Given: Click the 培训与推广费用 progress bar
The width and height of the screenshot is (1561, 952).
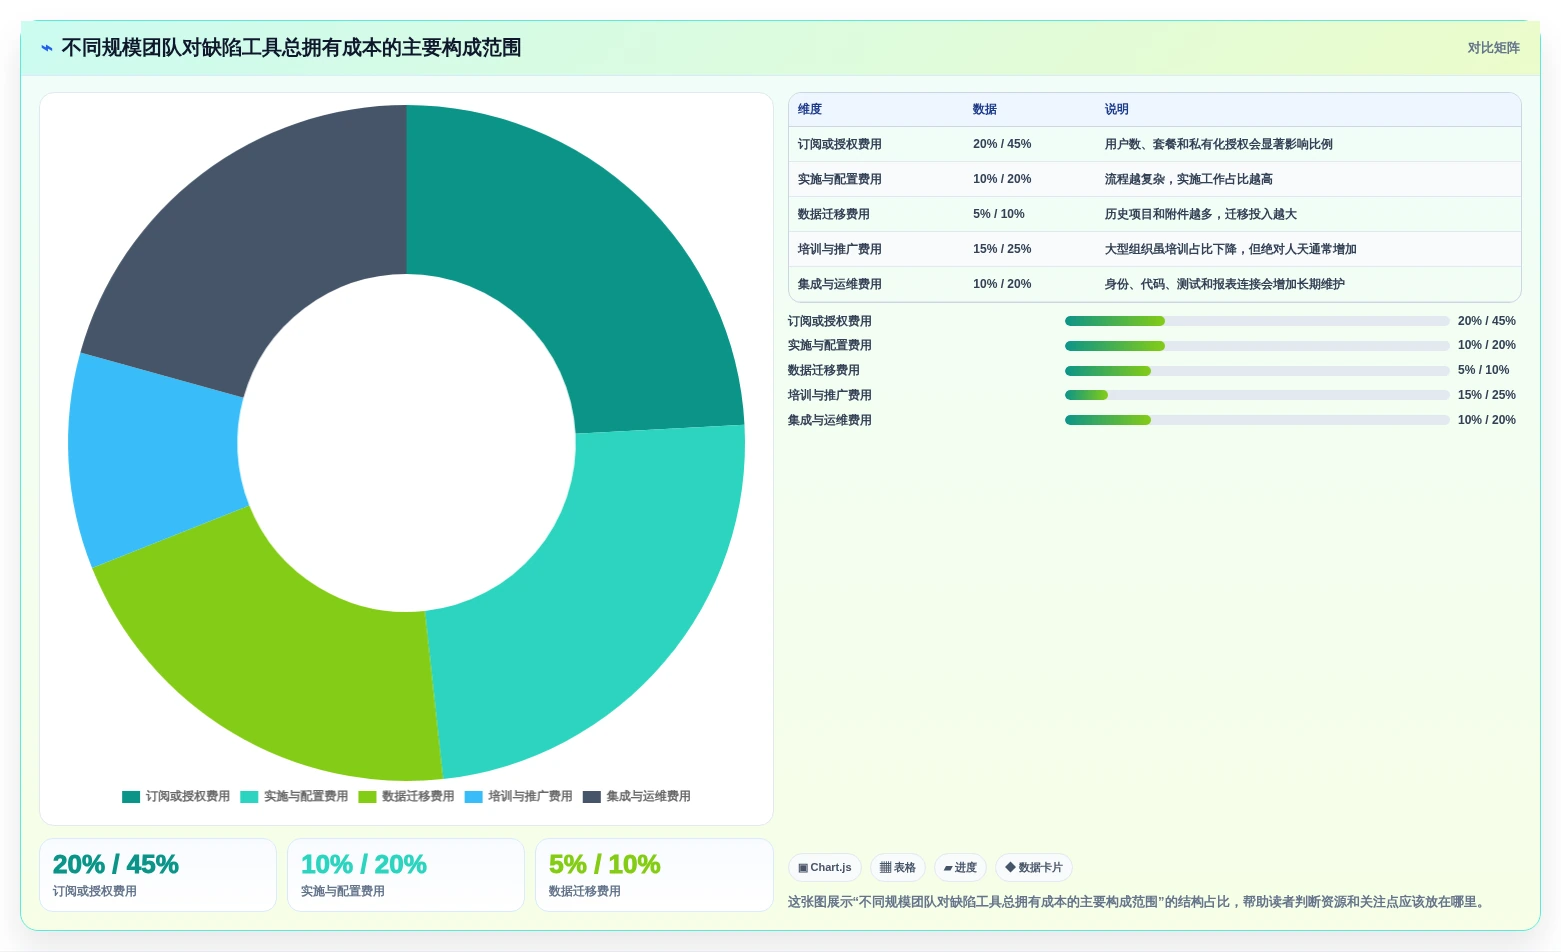Looking at the screenshot, I should coord(1257,395).
